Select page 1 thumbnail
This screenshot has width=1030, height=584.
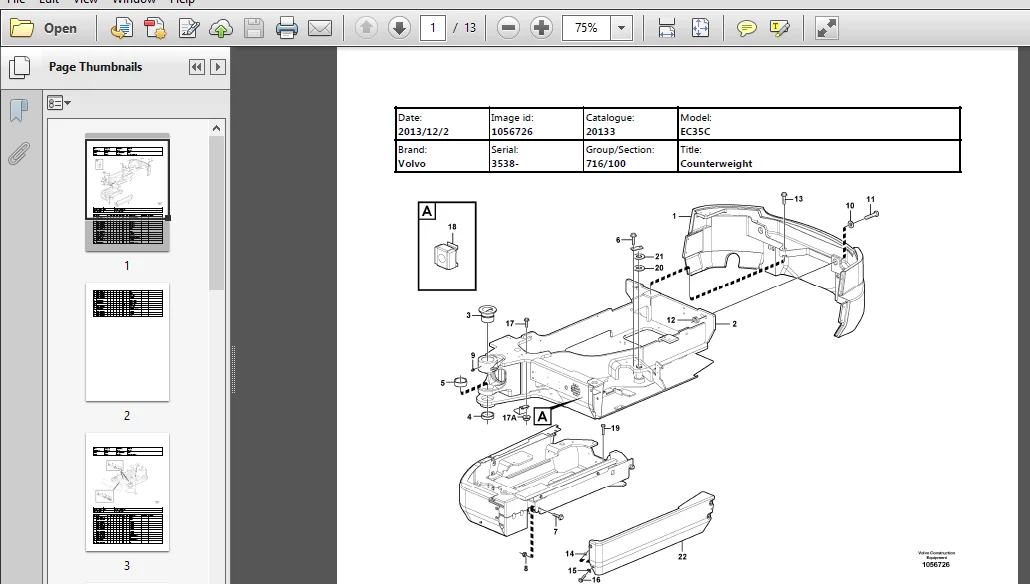click(127, 192)
